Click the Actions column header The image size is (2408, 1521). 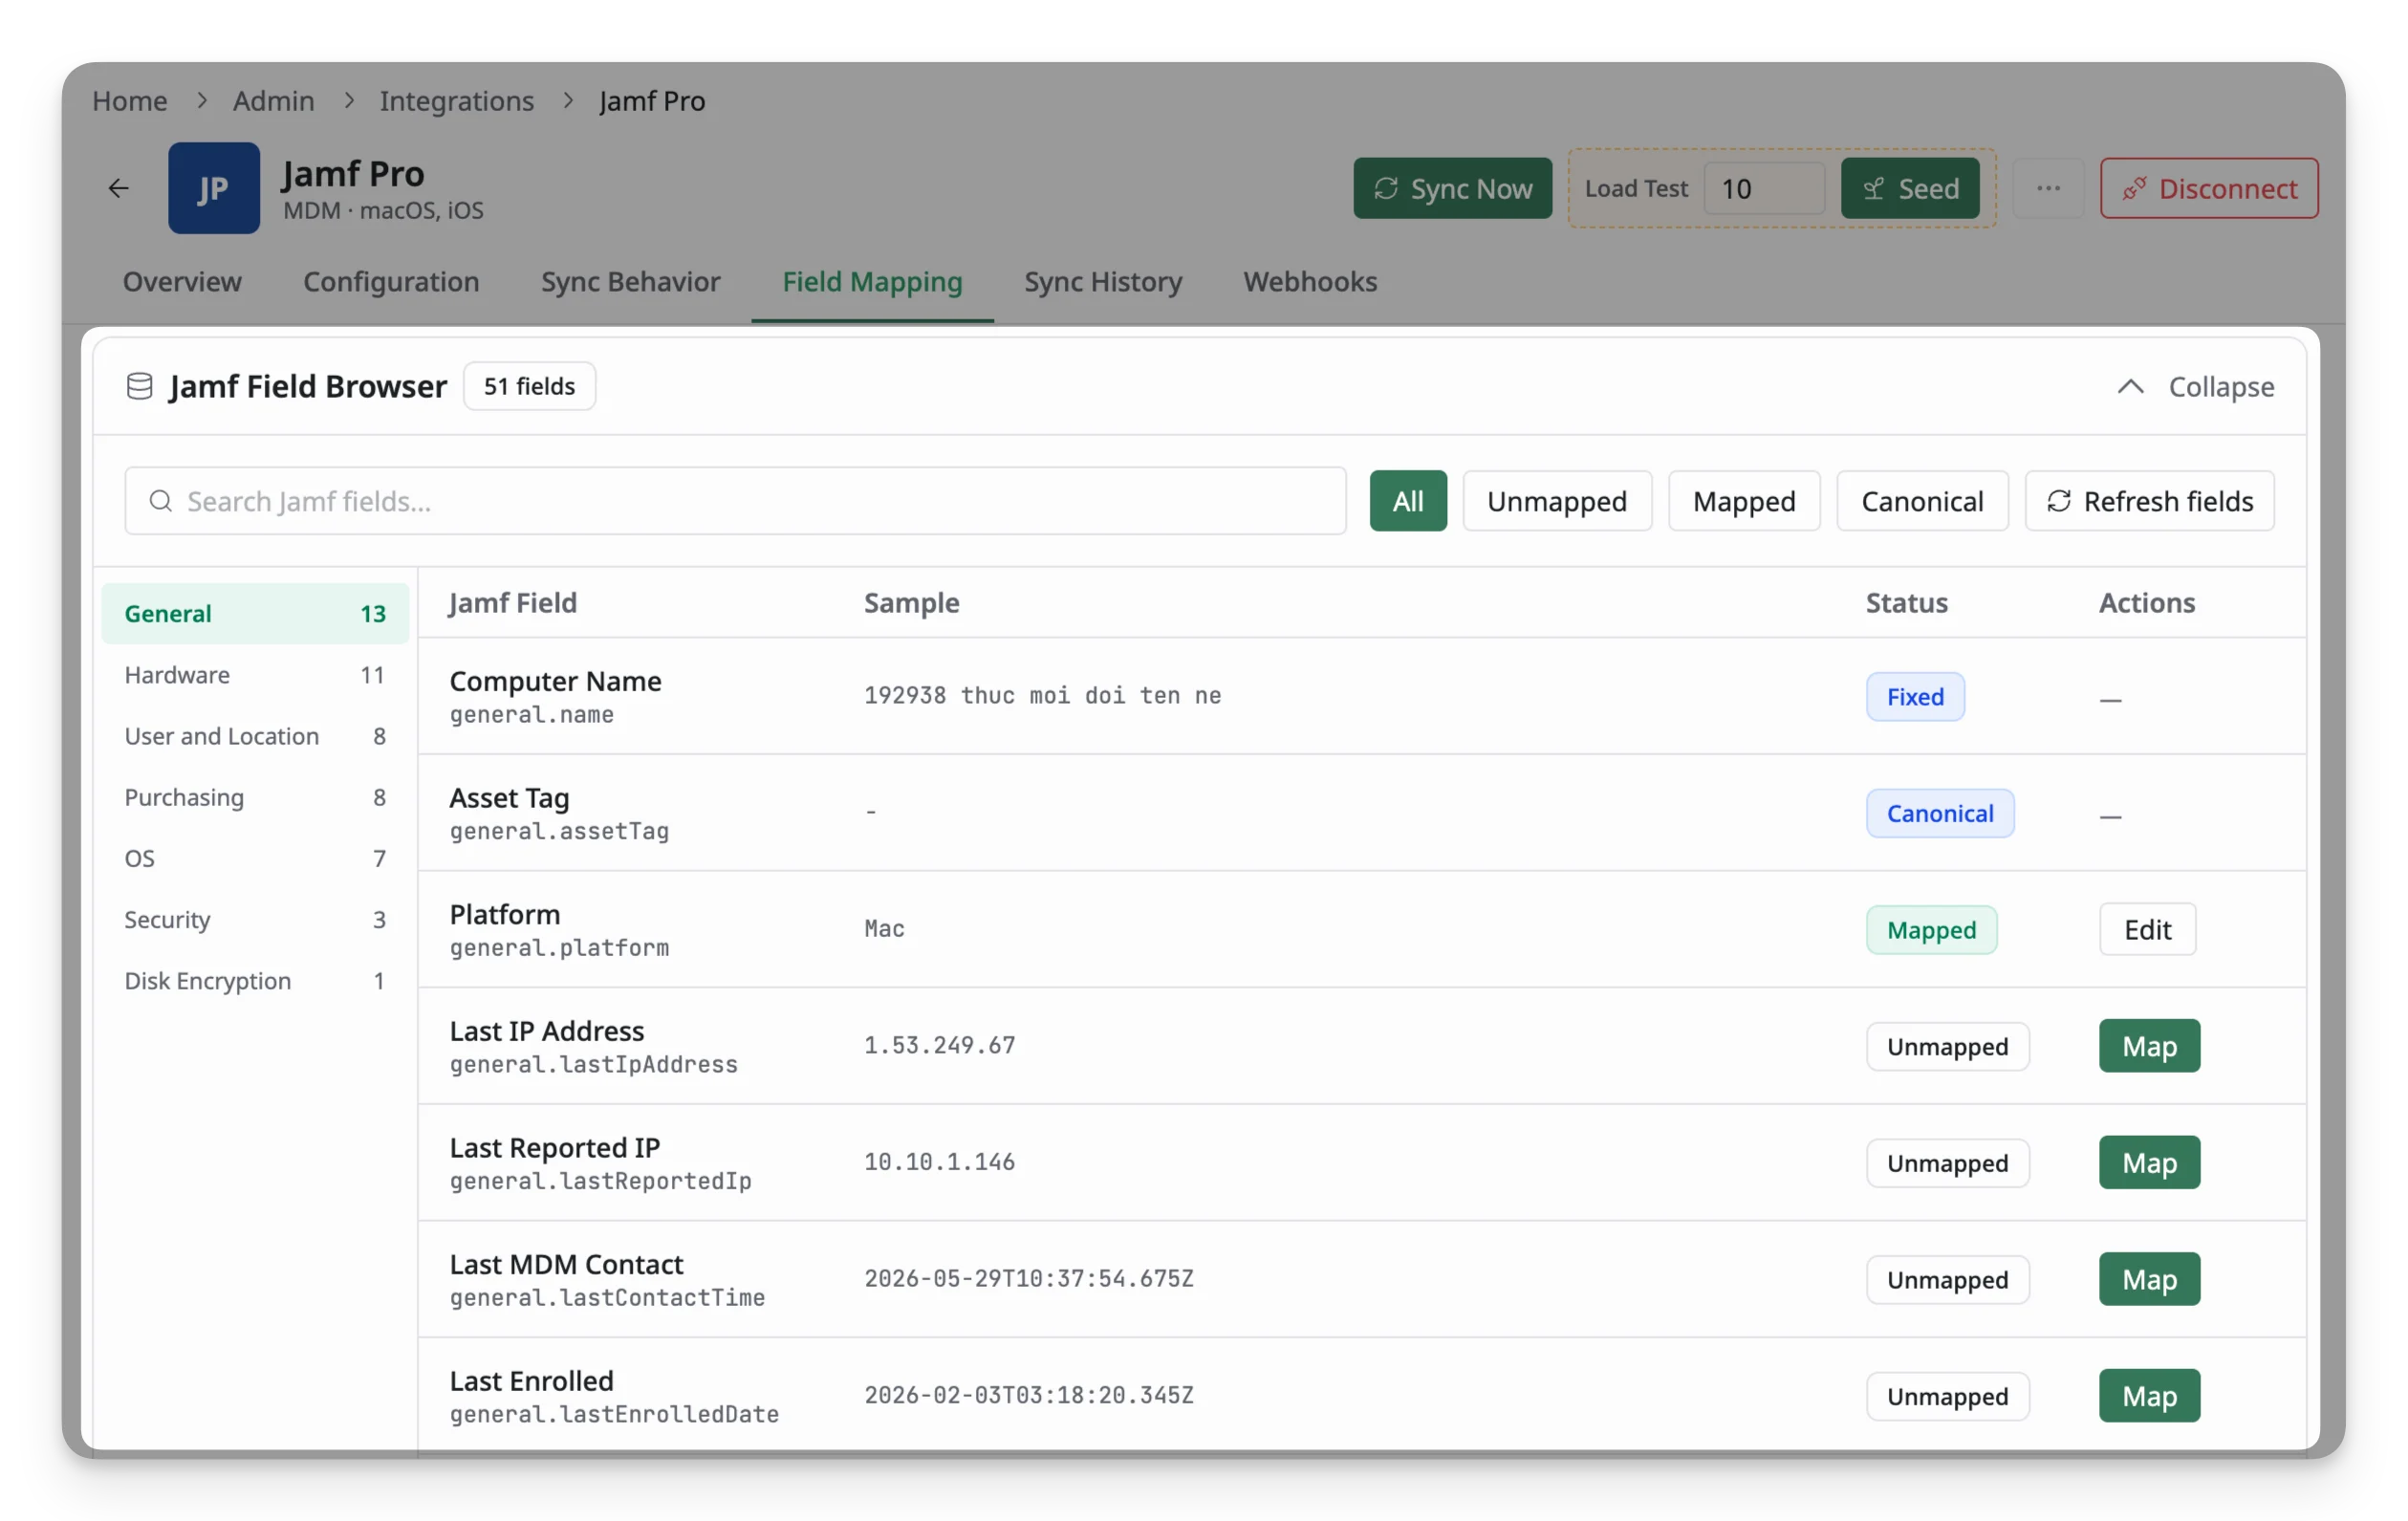2146,603
